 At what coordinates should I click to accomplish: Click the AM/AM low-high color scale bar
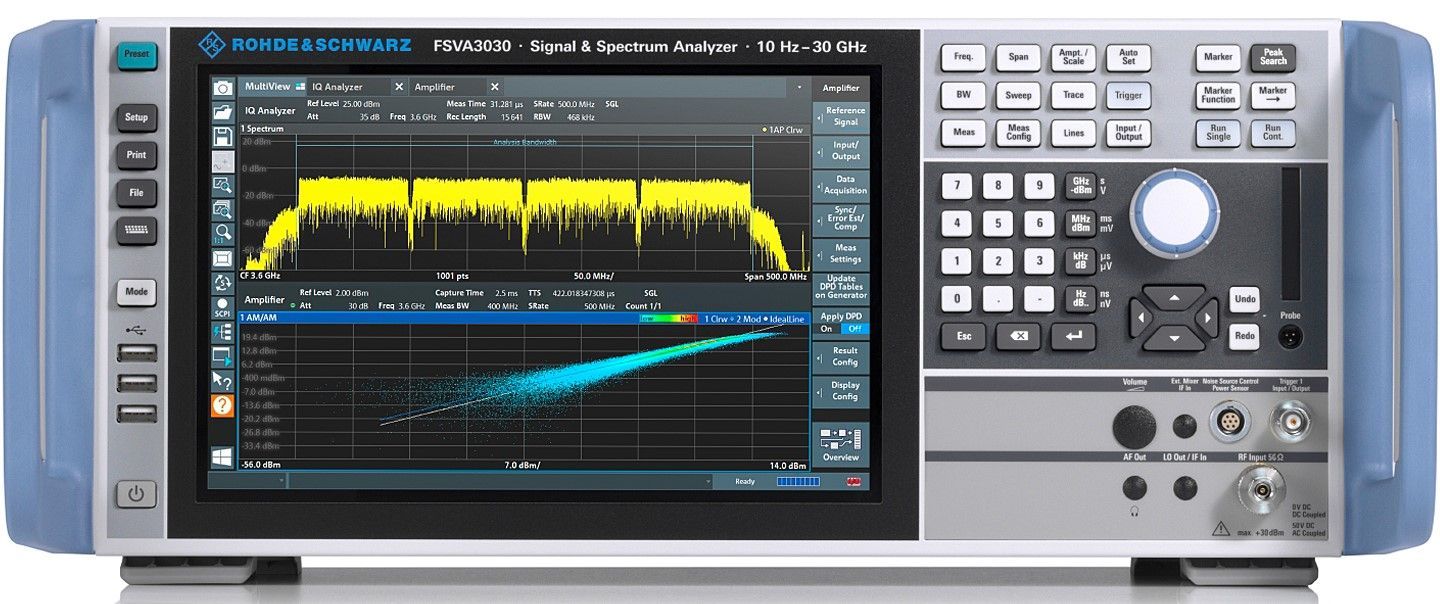point(669,318)
